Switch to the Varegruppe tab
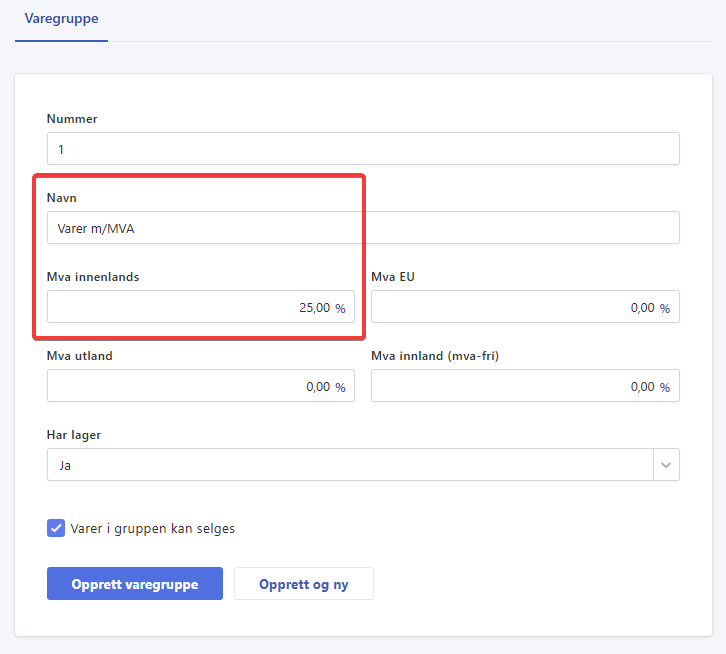Screen dimensions: 726x654 coord(61,19)
